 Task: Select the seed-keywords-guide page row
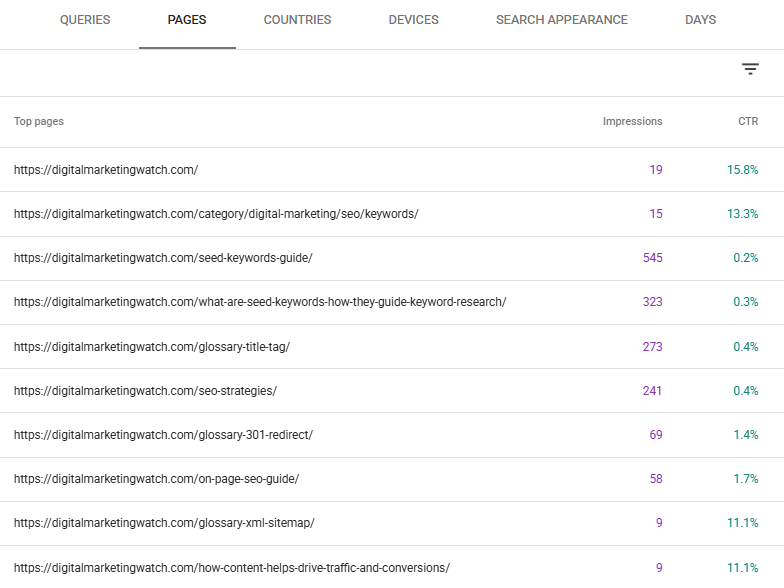(x=392, y=258)
